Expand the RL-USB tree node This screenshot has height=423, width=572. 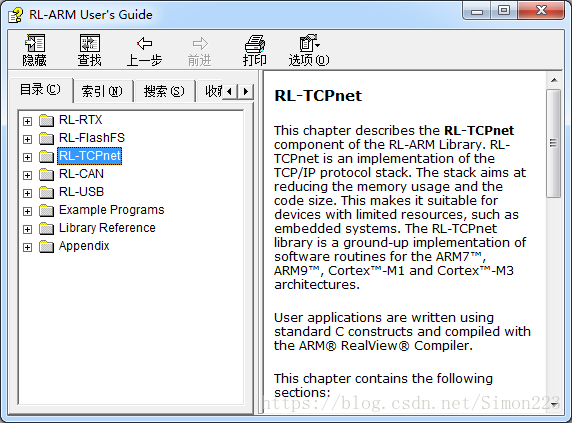[27, 193]
